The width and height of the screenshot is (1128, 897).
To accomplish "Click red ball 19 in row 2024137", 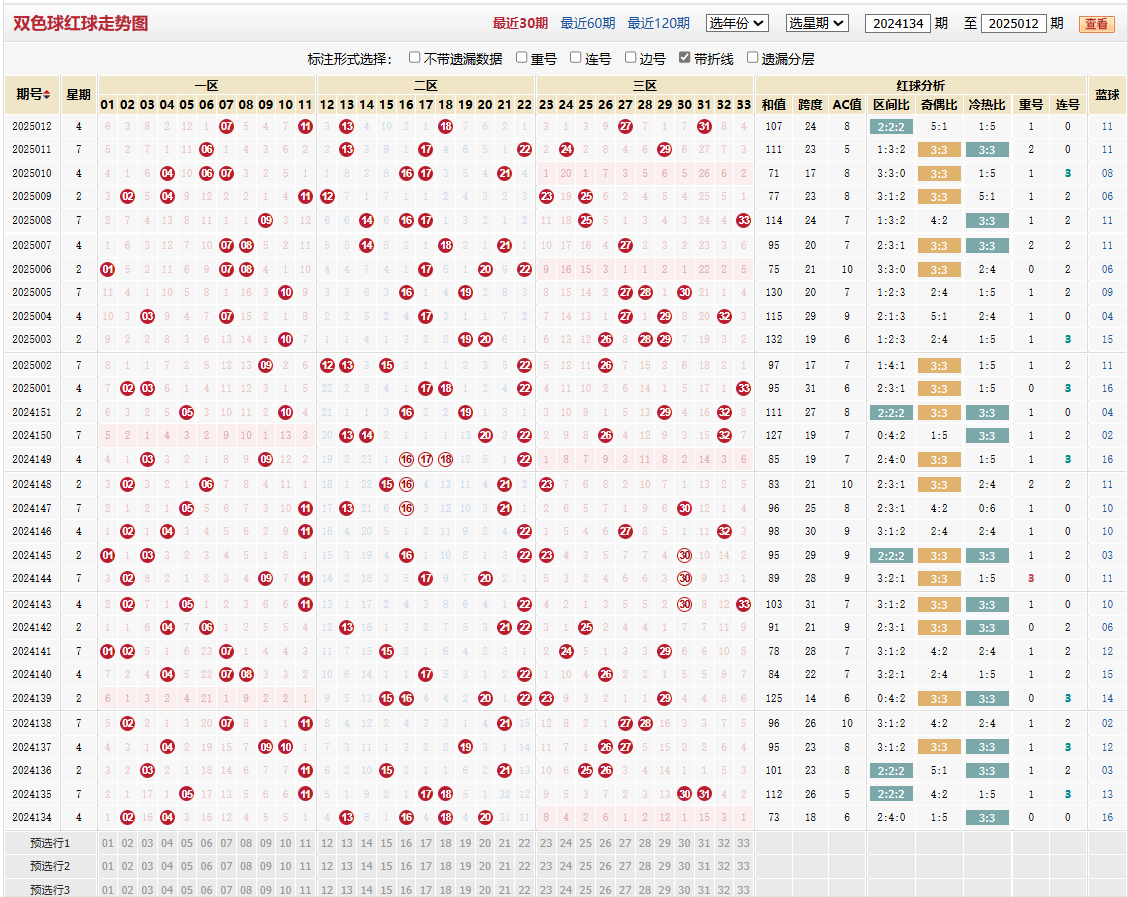I will click(465, 747).
